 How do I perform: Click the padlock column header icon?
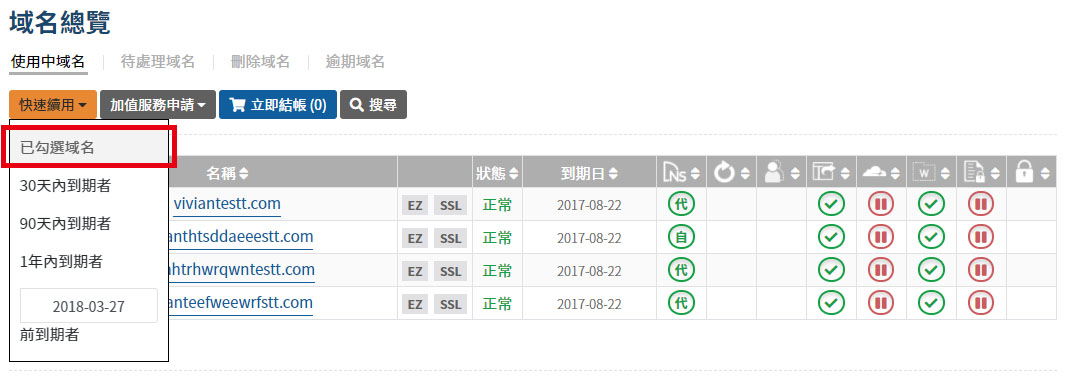click(1024, 173)
